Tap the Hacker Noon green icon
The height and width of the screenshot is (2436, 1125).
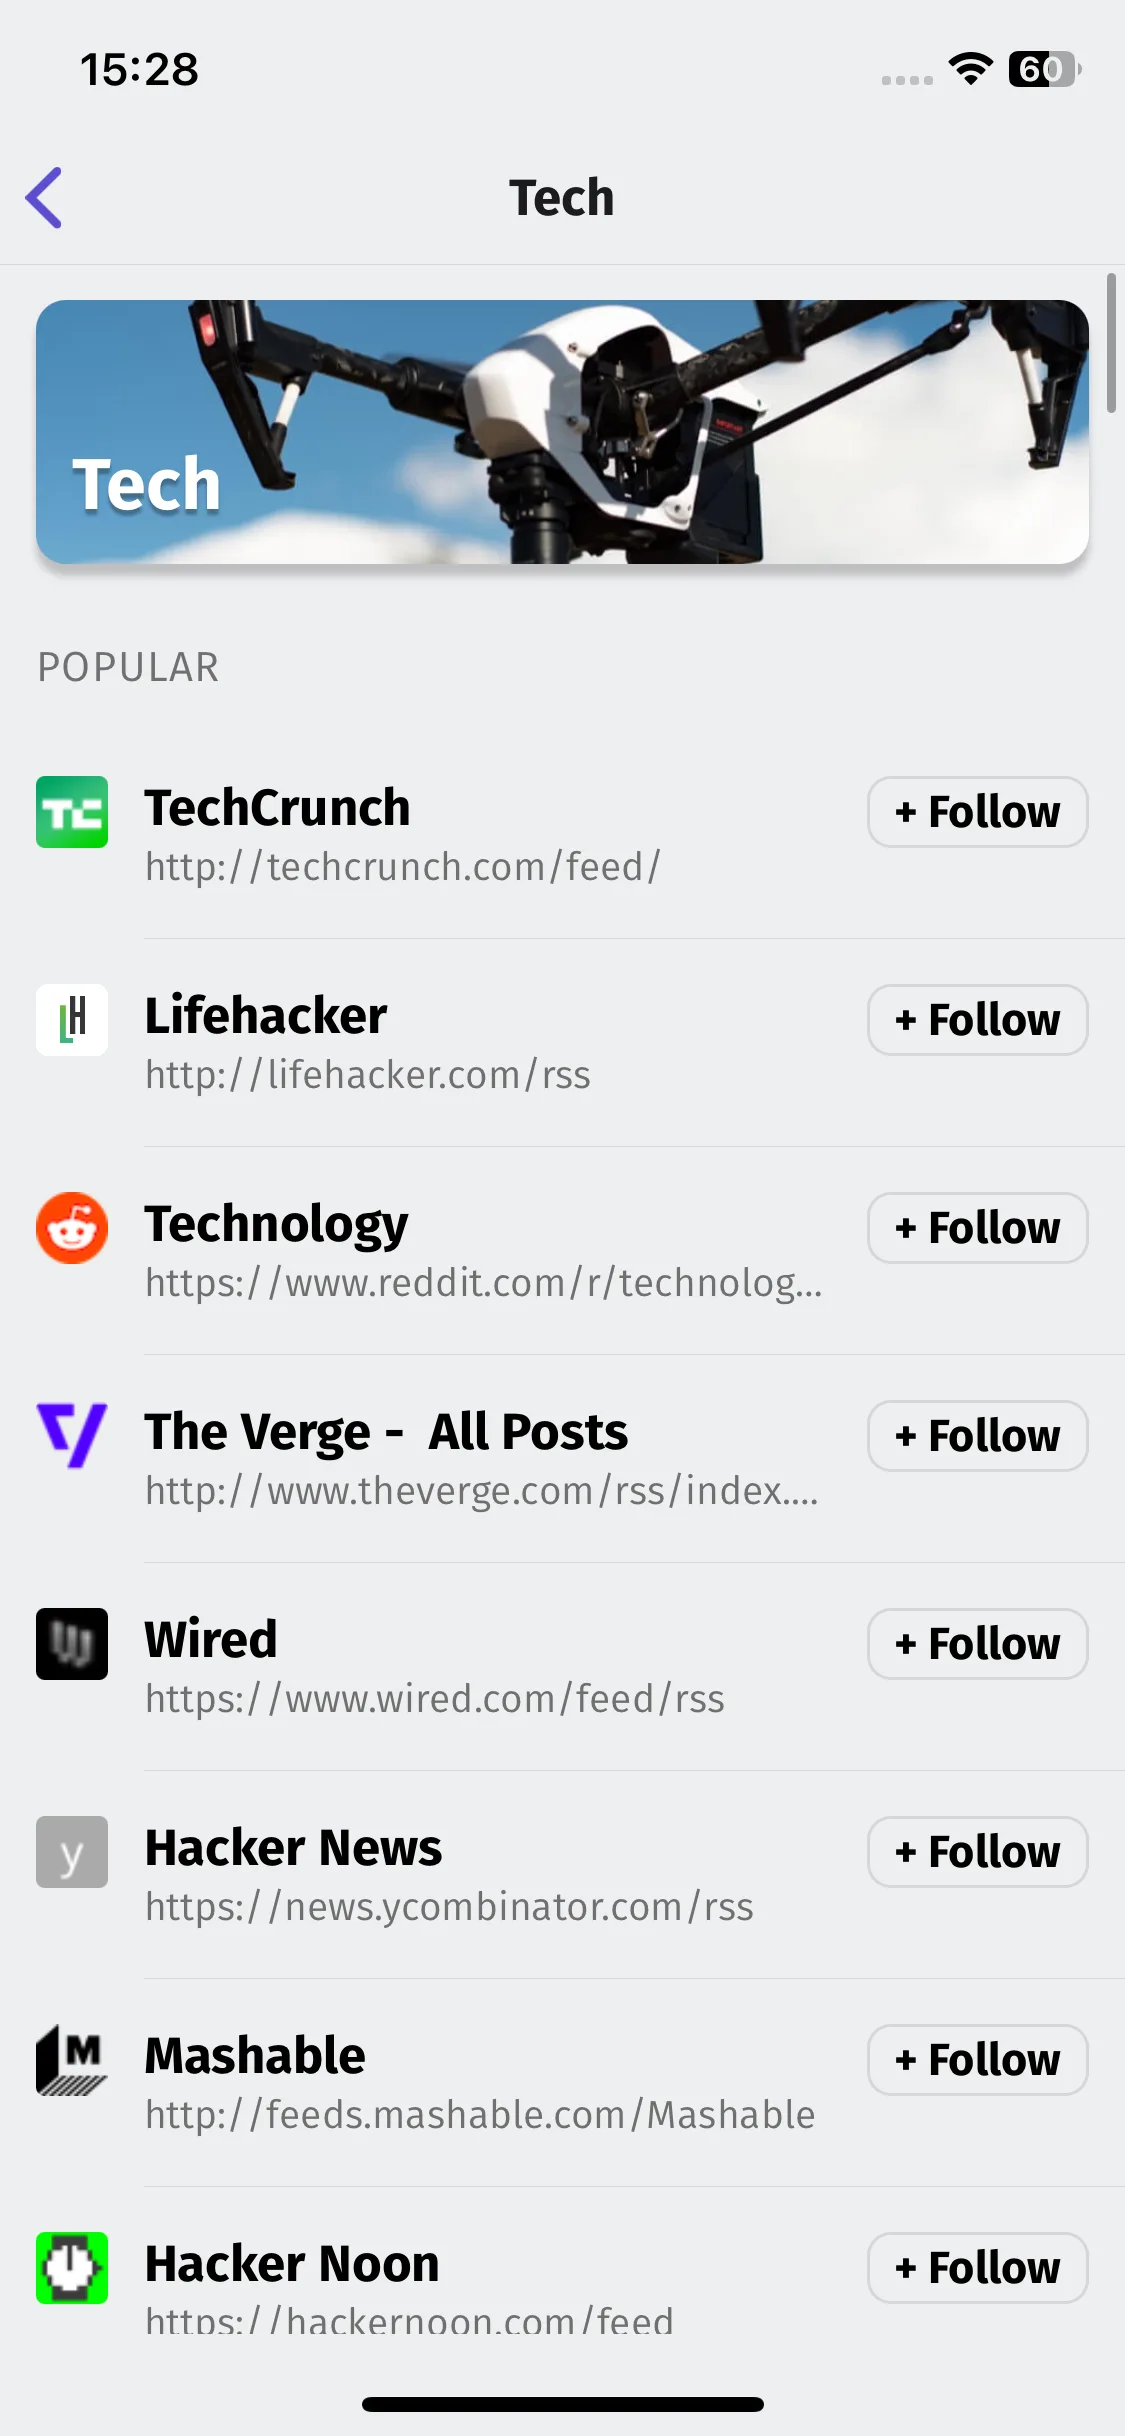click(x=72, y=2268)
